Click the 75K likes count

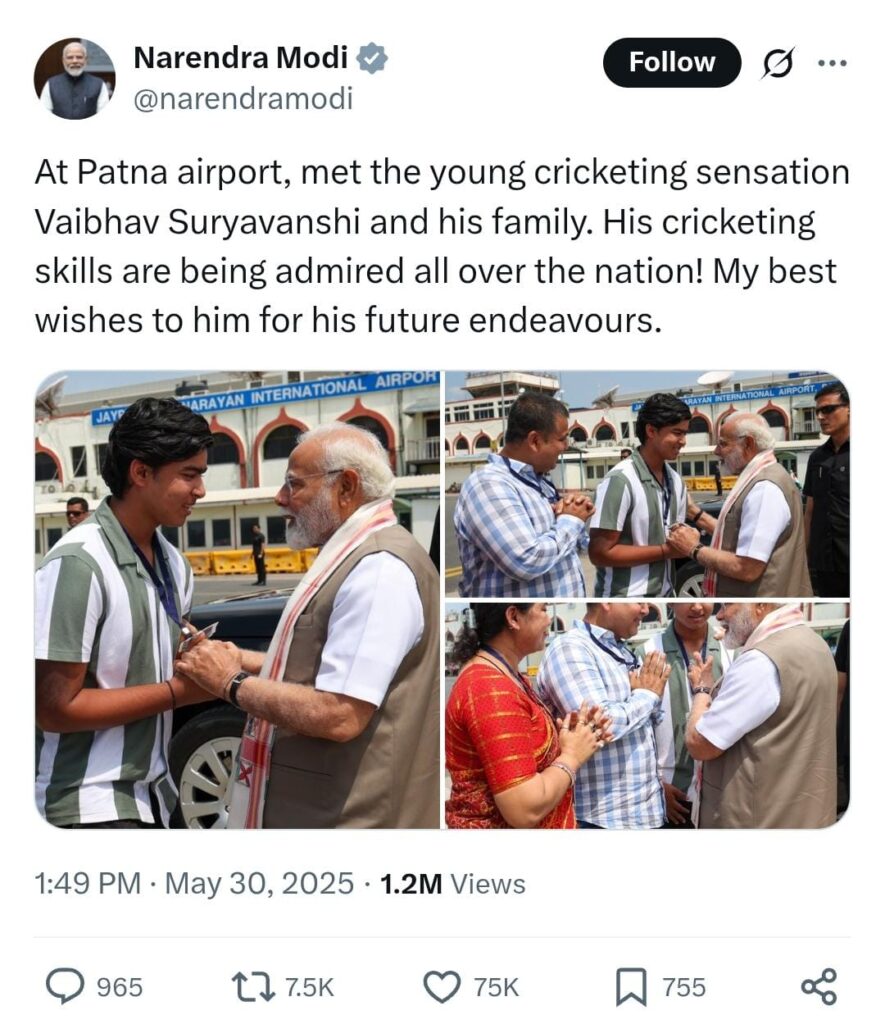496,987
